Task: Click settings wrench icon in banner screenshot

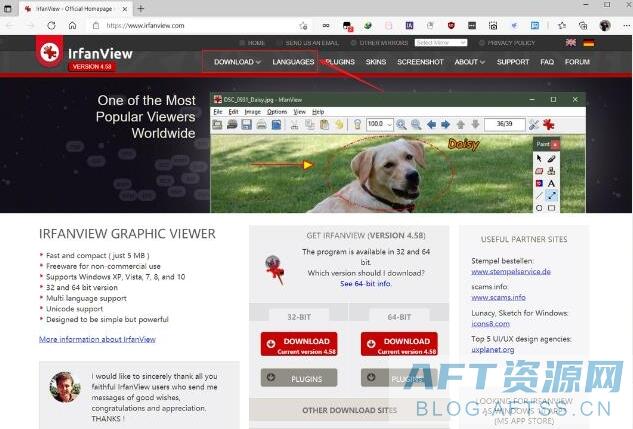Action: tap(534, 124)
